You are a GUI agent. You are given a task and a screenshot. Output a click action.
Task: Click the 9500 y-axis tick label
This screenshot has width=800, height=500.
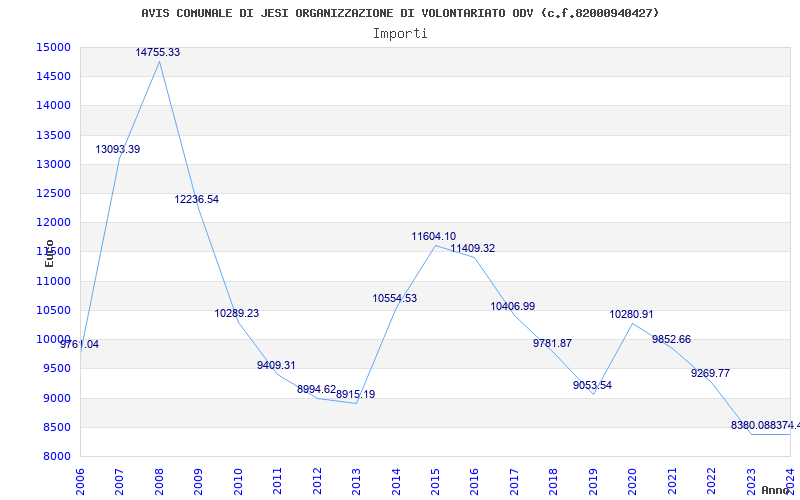coord(56,368)
